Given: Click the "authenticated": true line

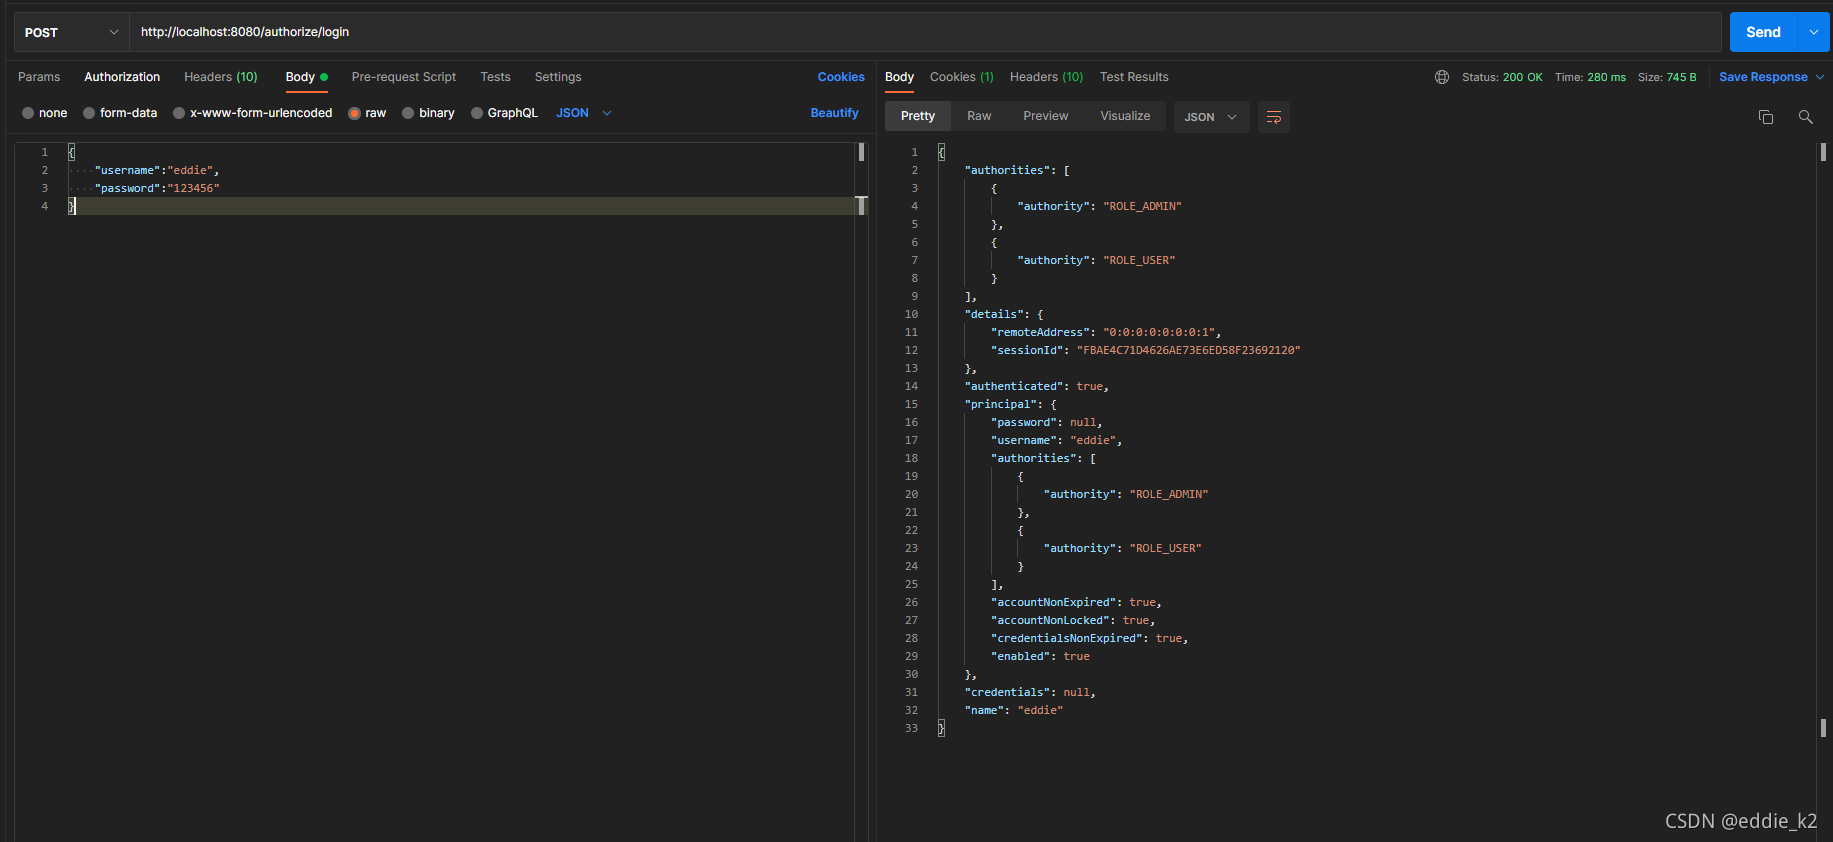Looking at the screenshot, I should coord(1036,386).
